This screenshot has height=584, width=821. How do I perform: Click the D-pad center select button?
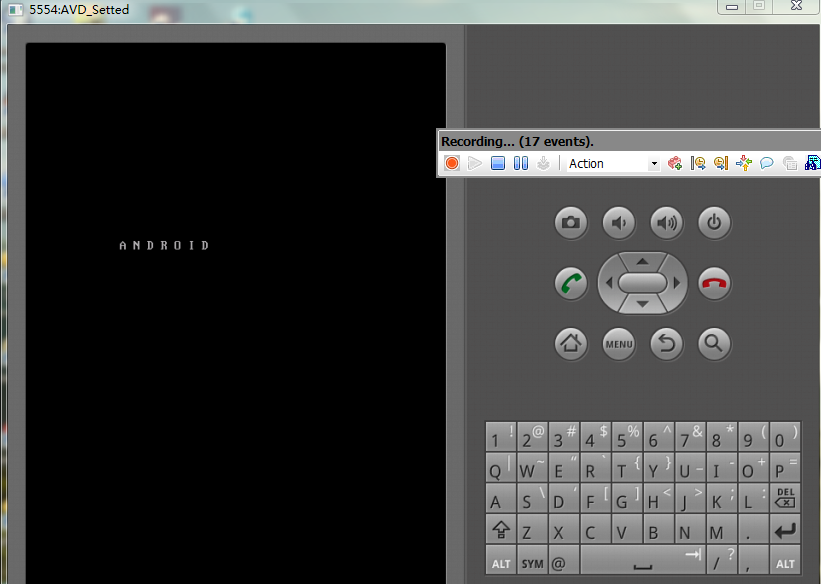tap(642, 283)
